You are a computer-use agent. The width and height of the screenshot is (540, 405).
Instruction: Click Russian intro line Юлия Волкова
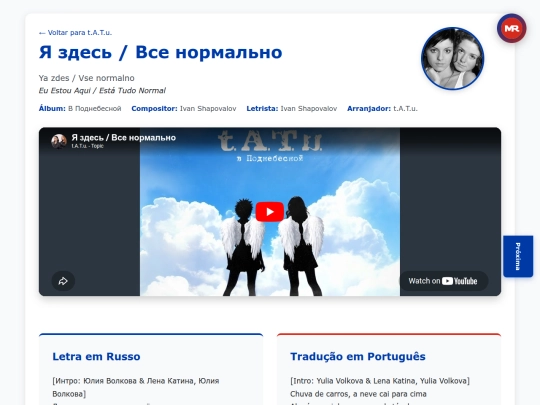[x=136, y=387]
